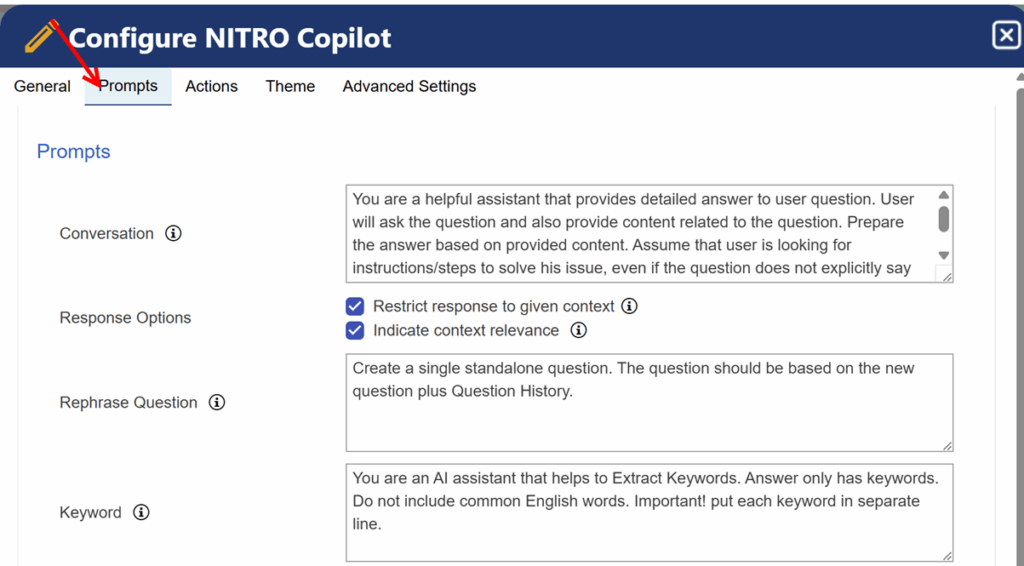Image resolution: width=1024 pixels, height=566 pixels.
Task: Click inside the Conversation prompt text area
Action: [643, 234]
